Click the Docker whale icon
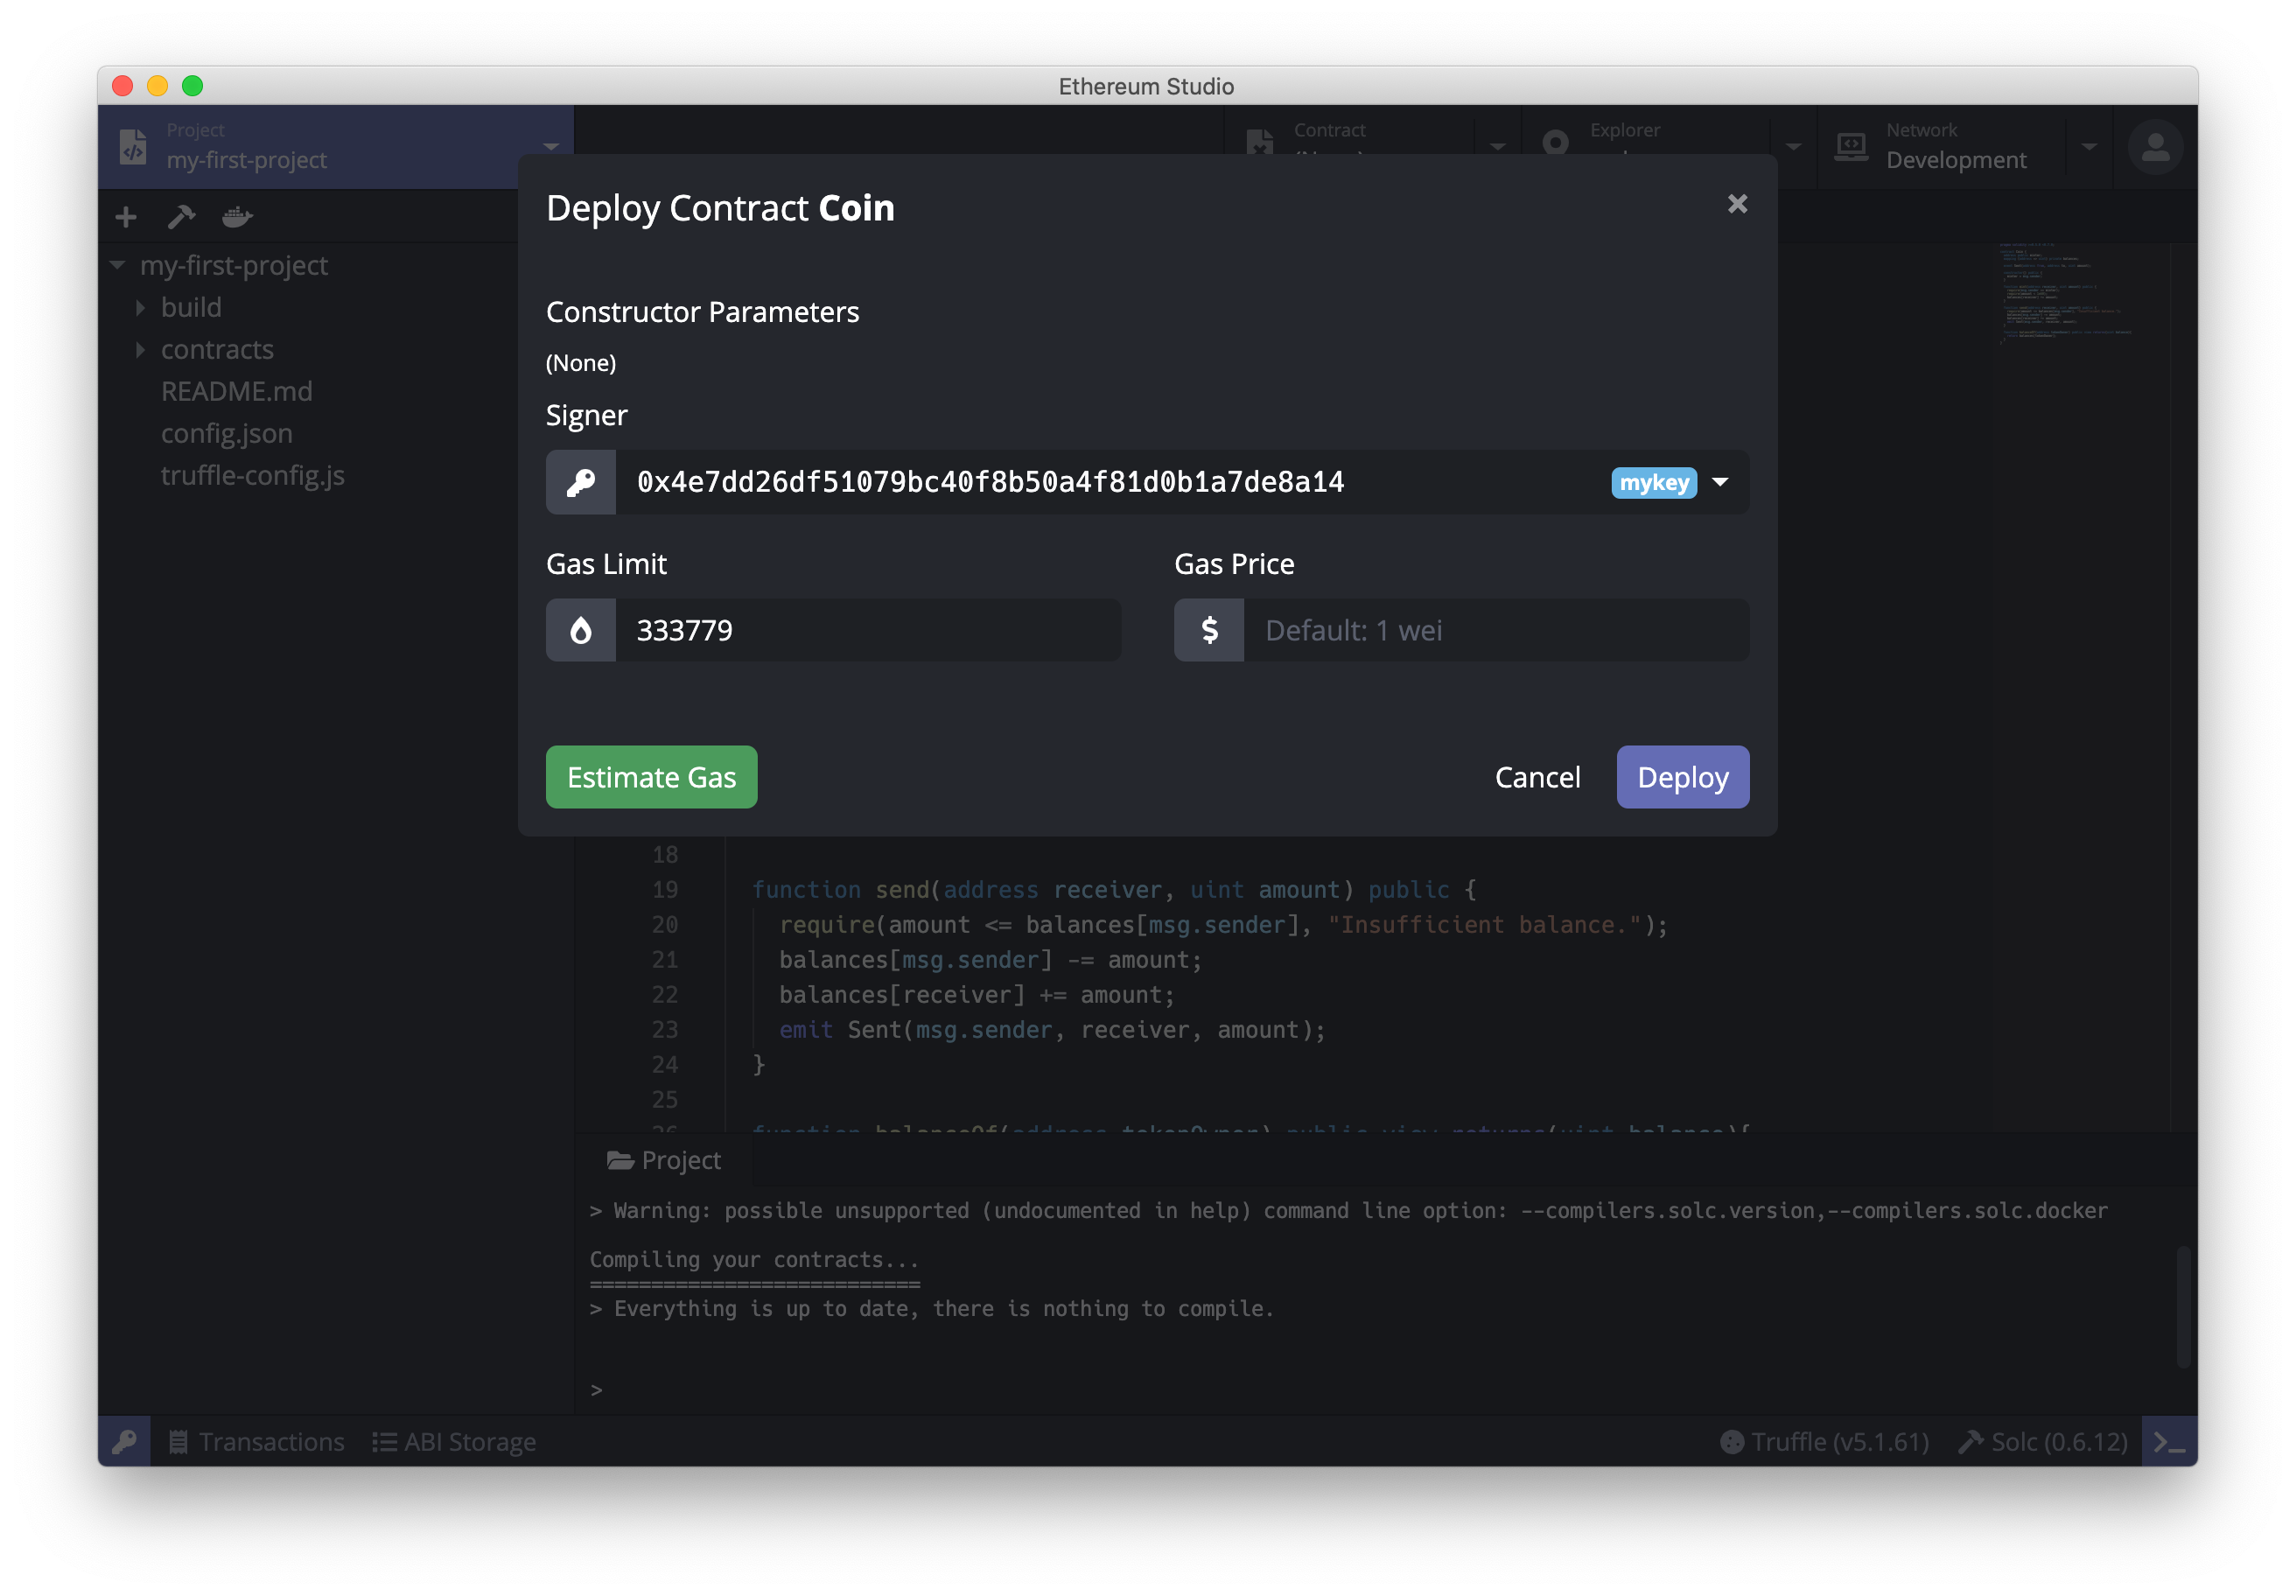The height and width of the screenshot is (1596, 2296). coord(237,217)
